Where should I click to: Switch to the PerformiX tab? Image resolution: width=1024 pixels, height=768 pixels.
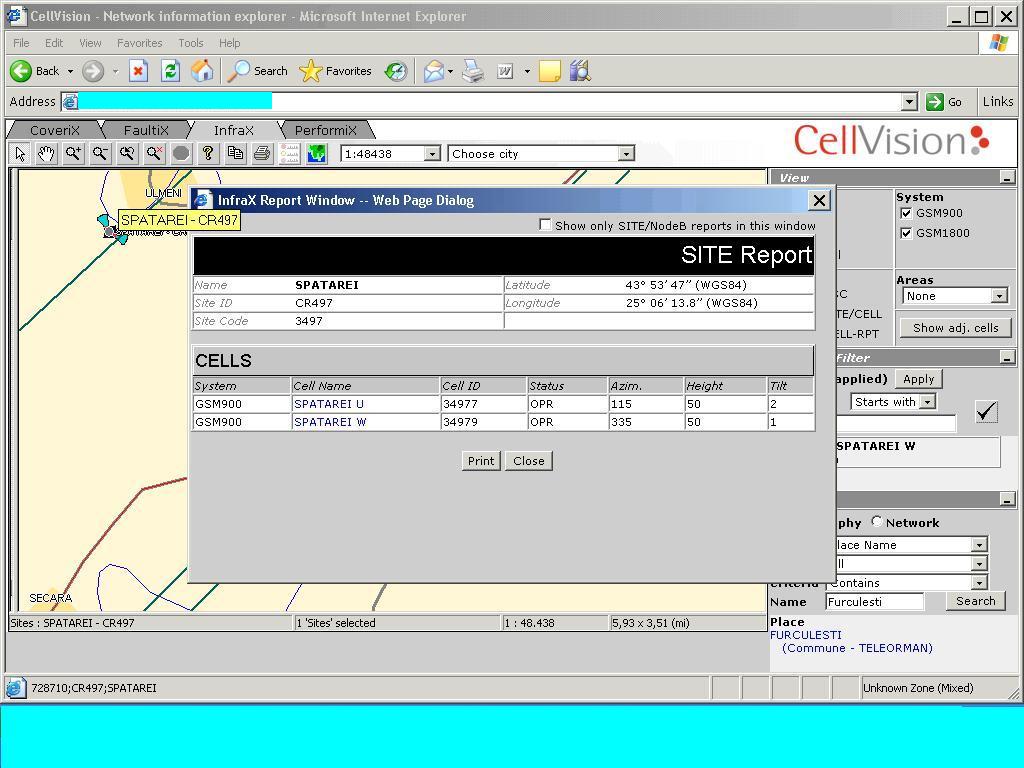[x=325, y=131]
